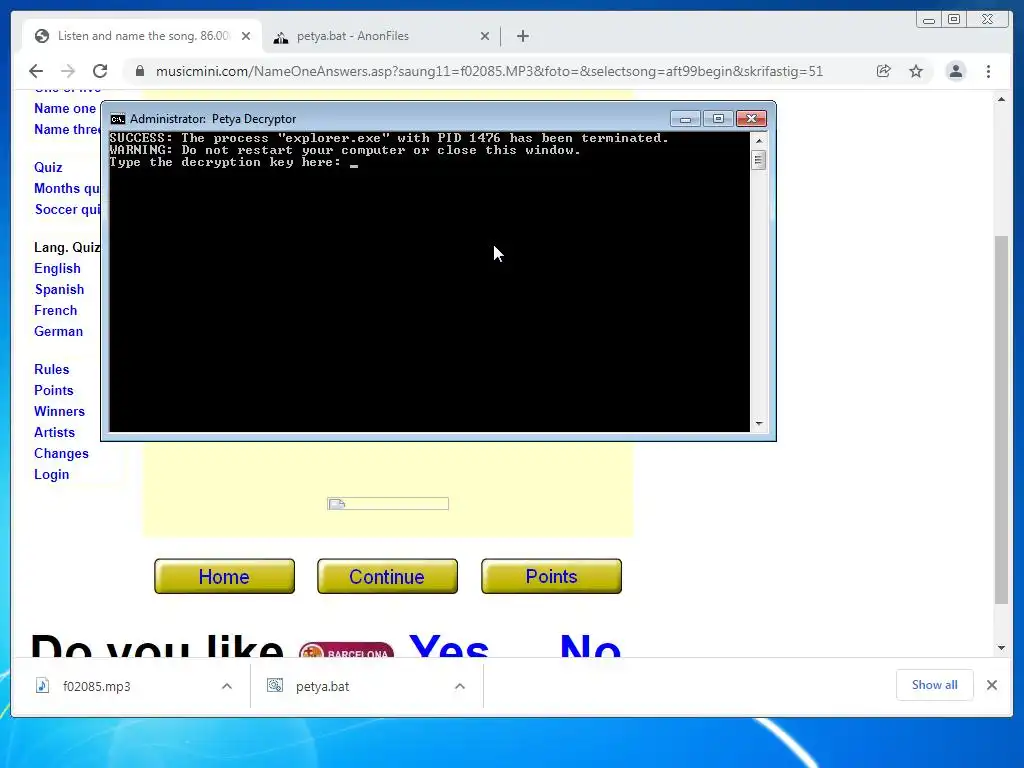Expand options chevron for f02085.mp3
Viewport: 1024px width, 768px height.
coord(227,686)
